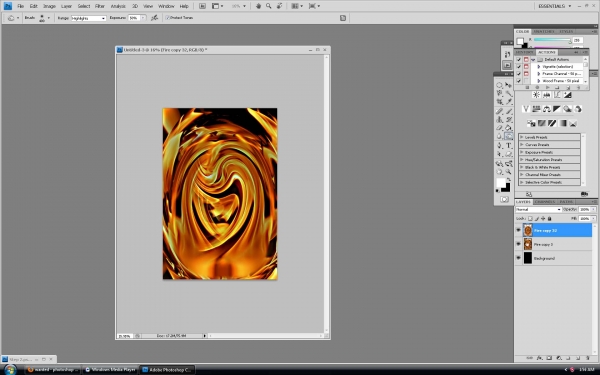The height and width of the screenshot is (375, 600).
Task: Select the History Brush tool
Action: click(509, 119)
